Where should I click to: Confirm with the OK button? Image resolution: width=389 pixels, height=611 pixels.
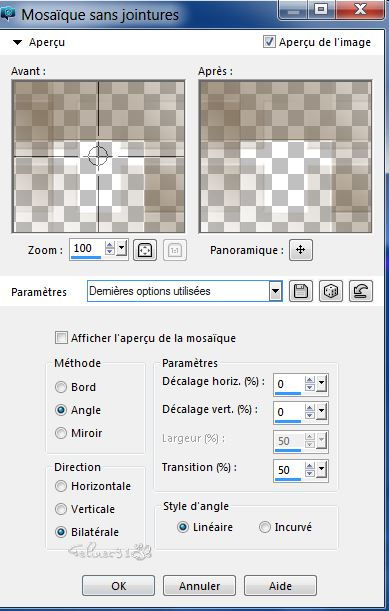click(x=118, y=586)
